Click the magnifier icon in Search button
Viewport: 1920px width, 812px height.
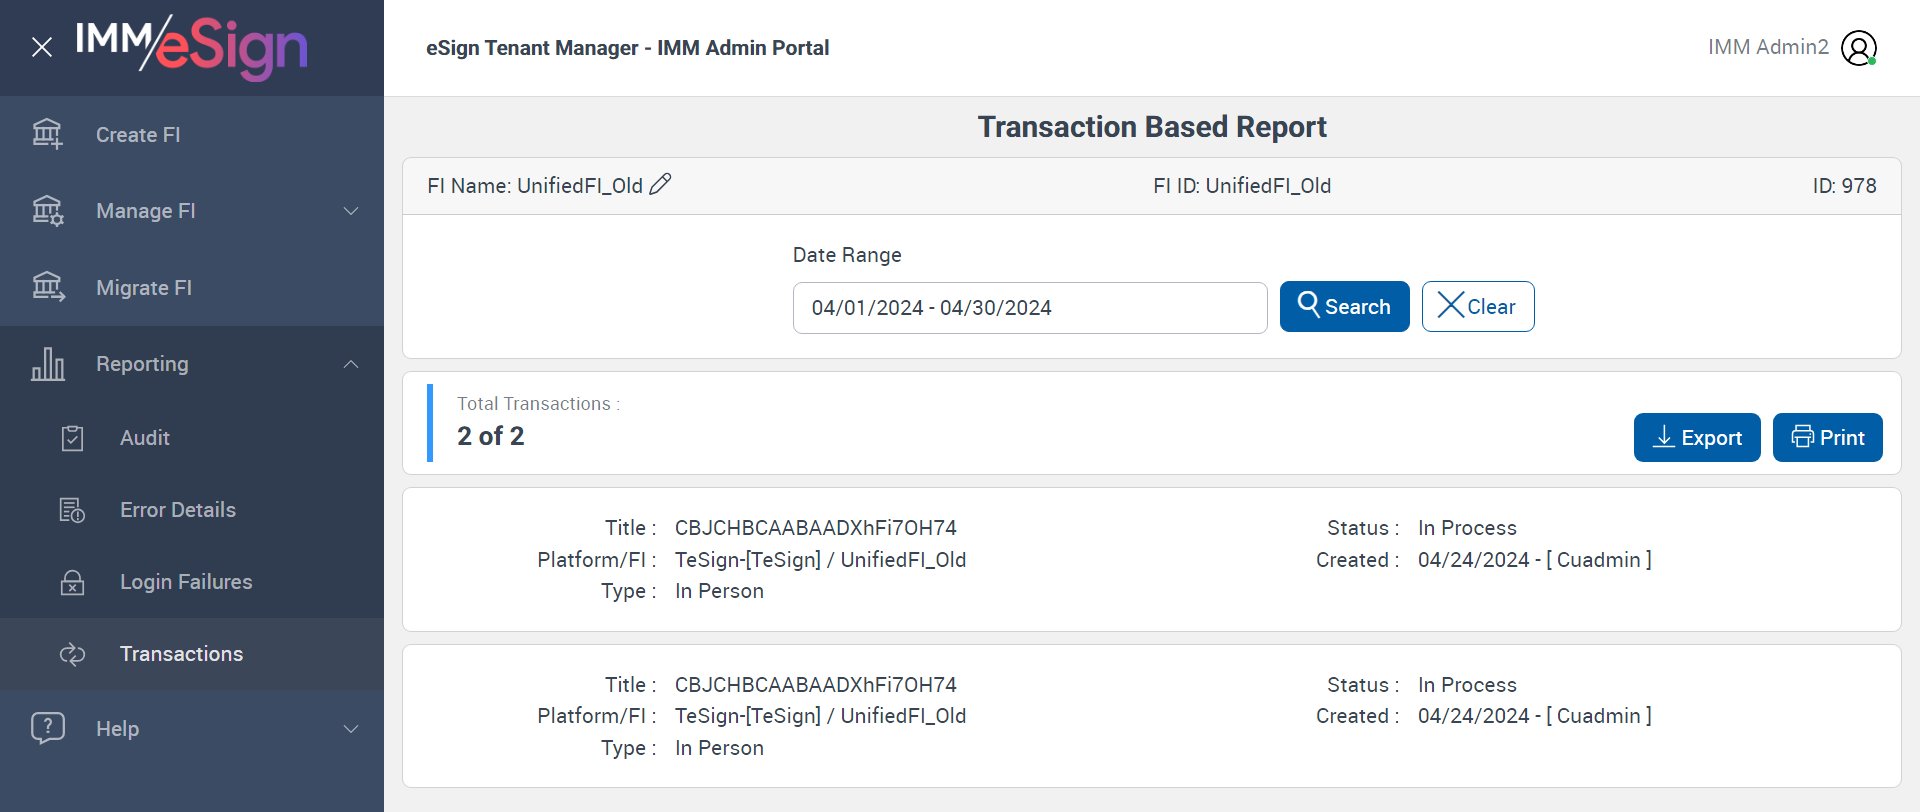pos(1308,303)
